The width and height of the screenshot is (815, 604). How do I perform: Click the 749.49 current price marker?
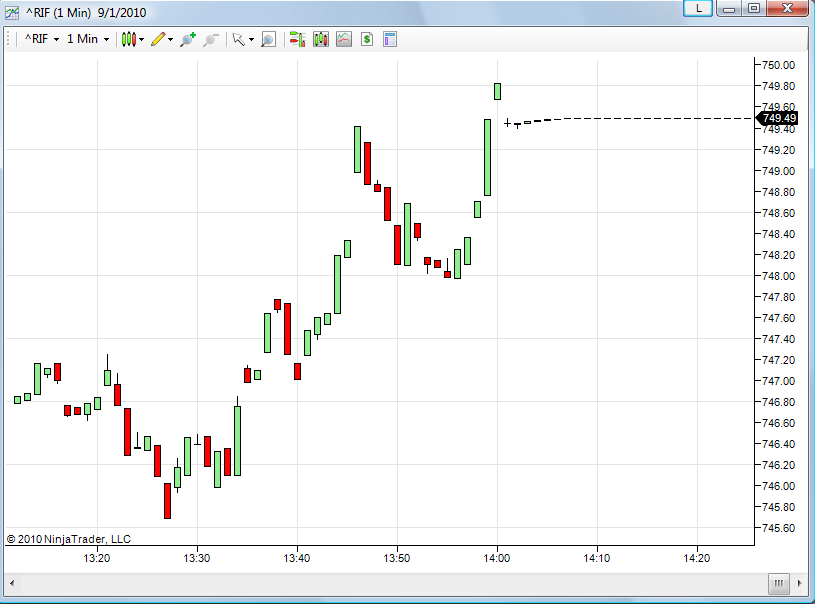tap(777, 119)
